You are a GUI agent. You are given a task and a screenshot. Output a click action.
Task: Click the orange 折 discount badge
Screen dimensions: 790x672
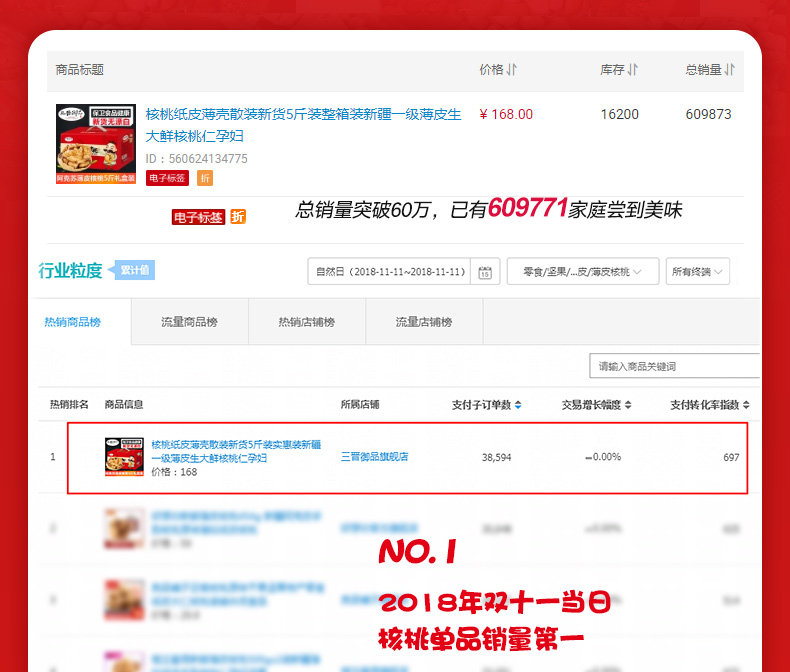point(205,178)
